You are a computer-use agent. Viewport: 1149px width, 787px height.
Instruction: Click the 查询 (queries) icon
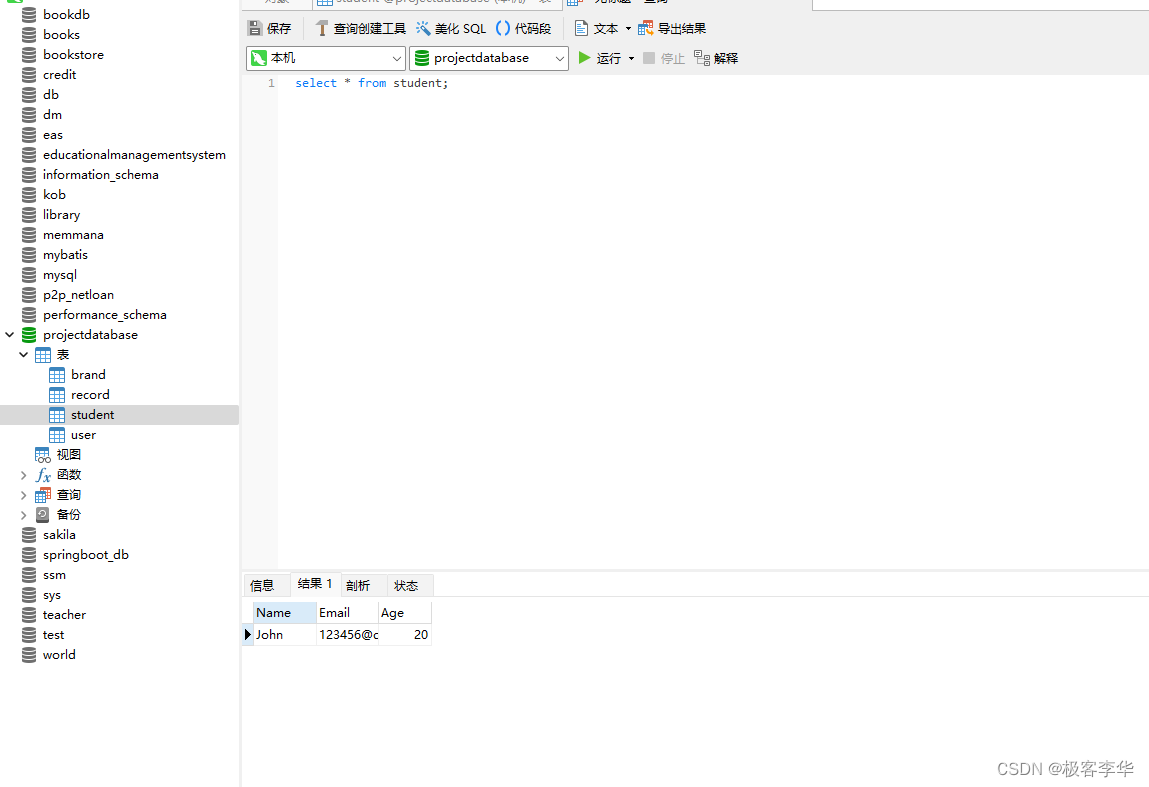click(43, 495)
